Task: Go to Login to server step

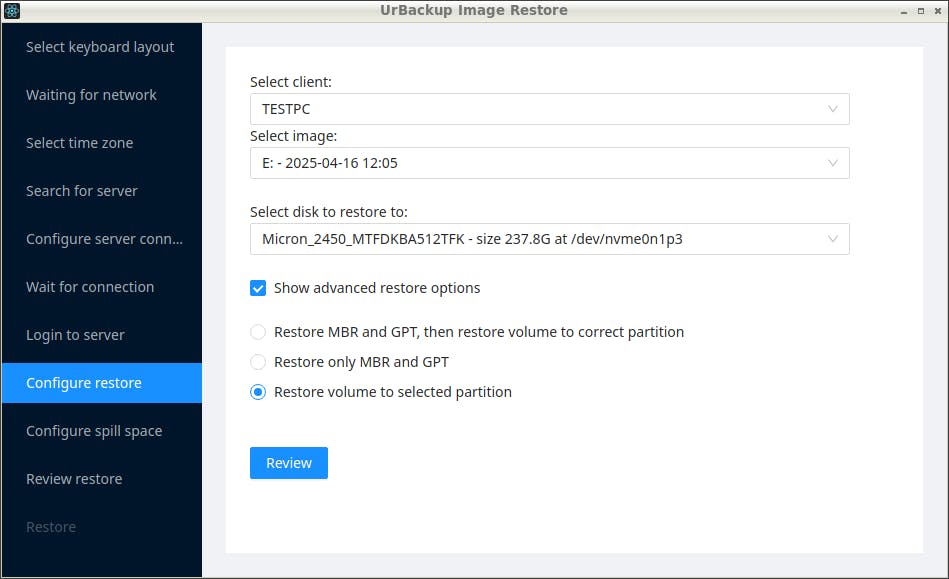Action: tap(75, 335)
